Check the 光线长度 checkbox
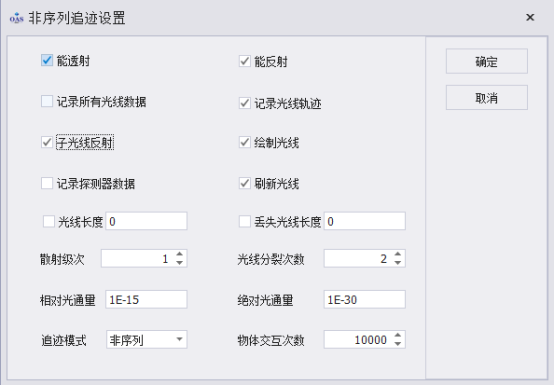554x385 pixels. click(49, 221)
